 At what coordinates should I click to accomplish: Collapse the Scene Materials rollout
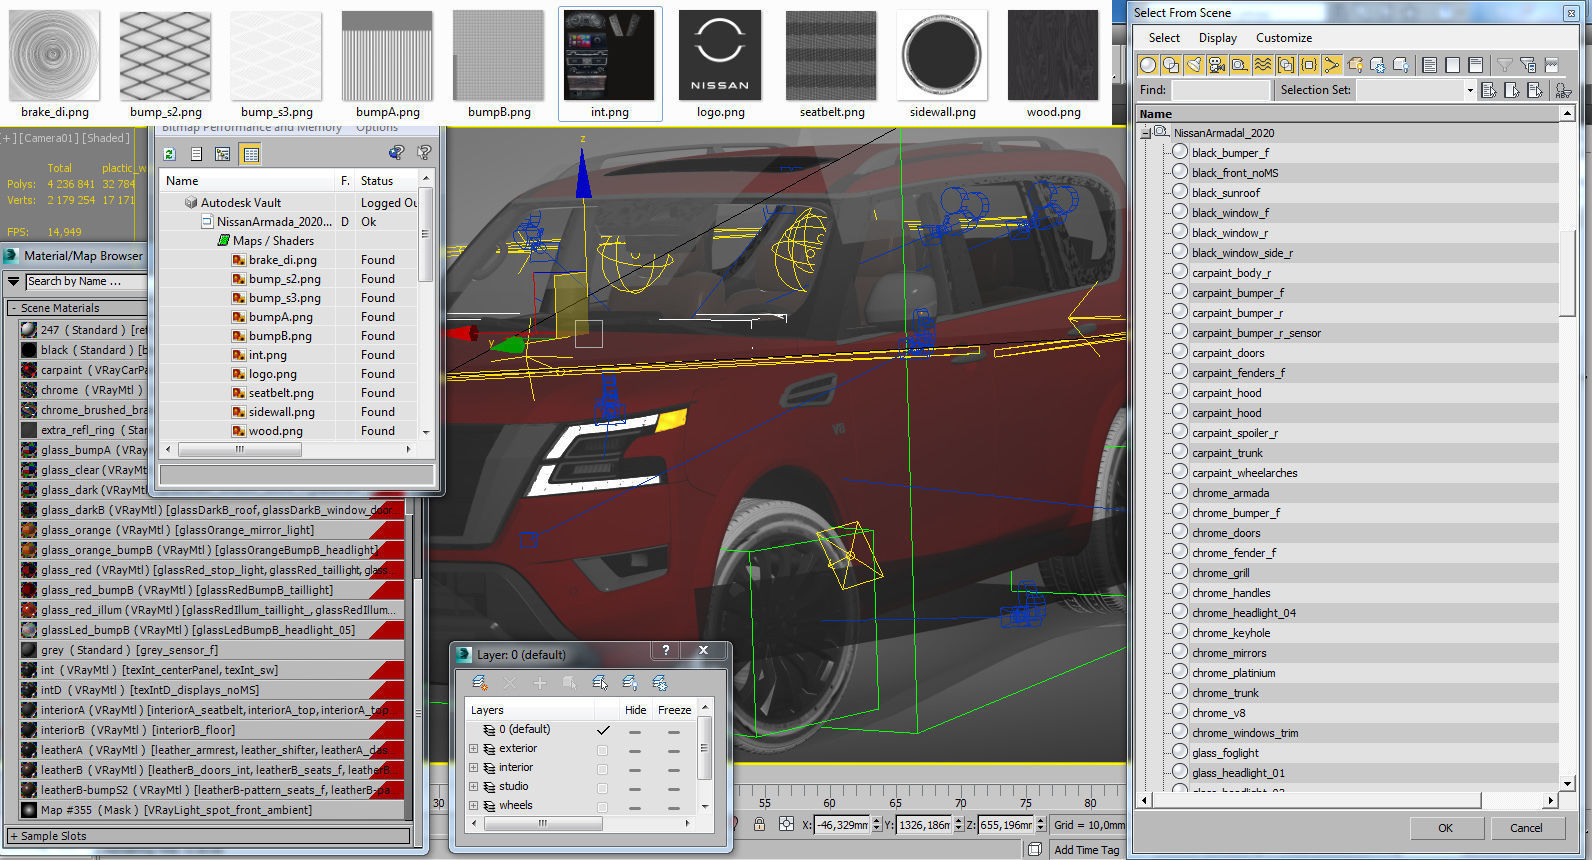(x=14, y=308)
